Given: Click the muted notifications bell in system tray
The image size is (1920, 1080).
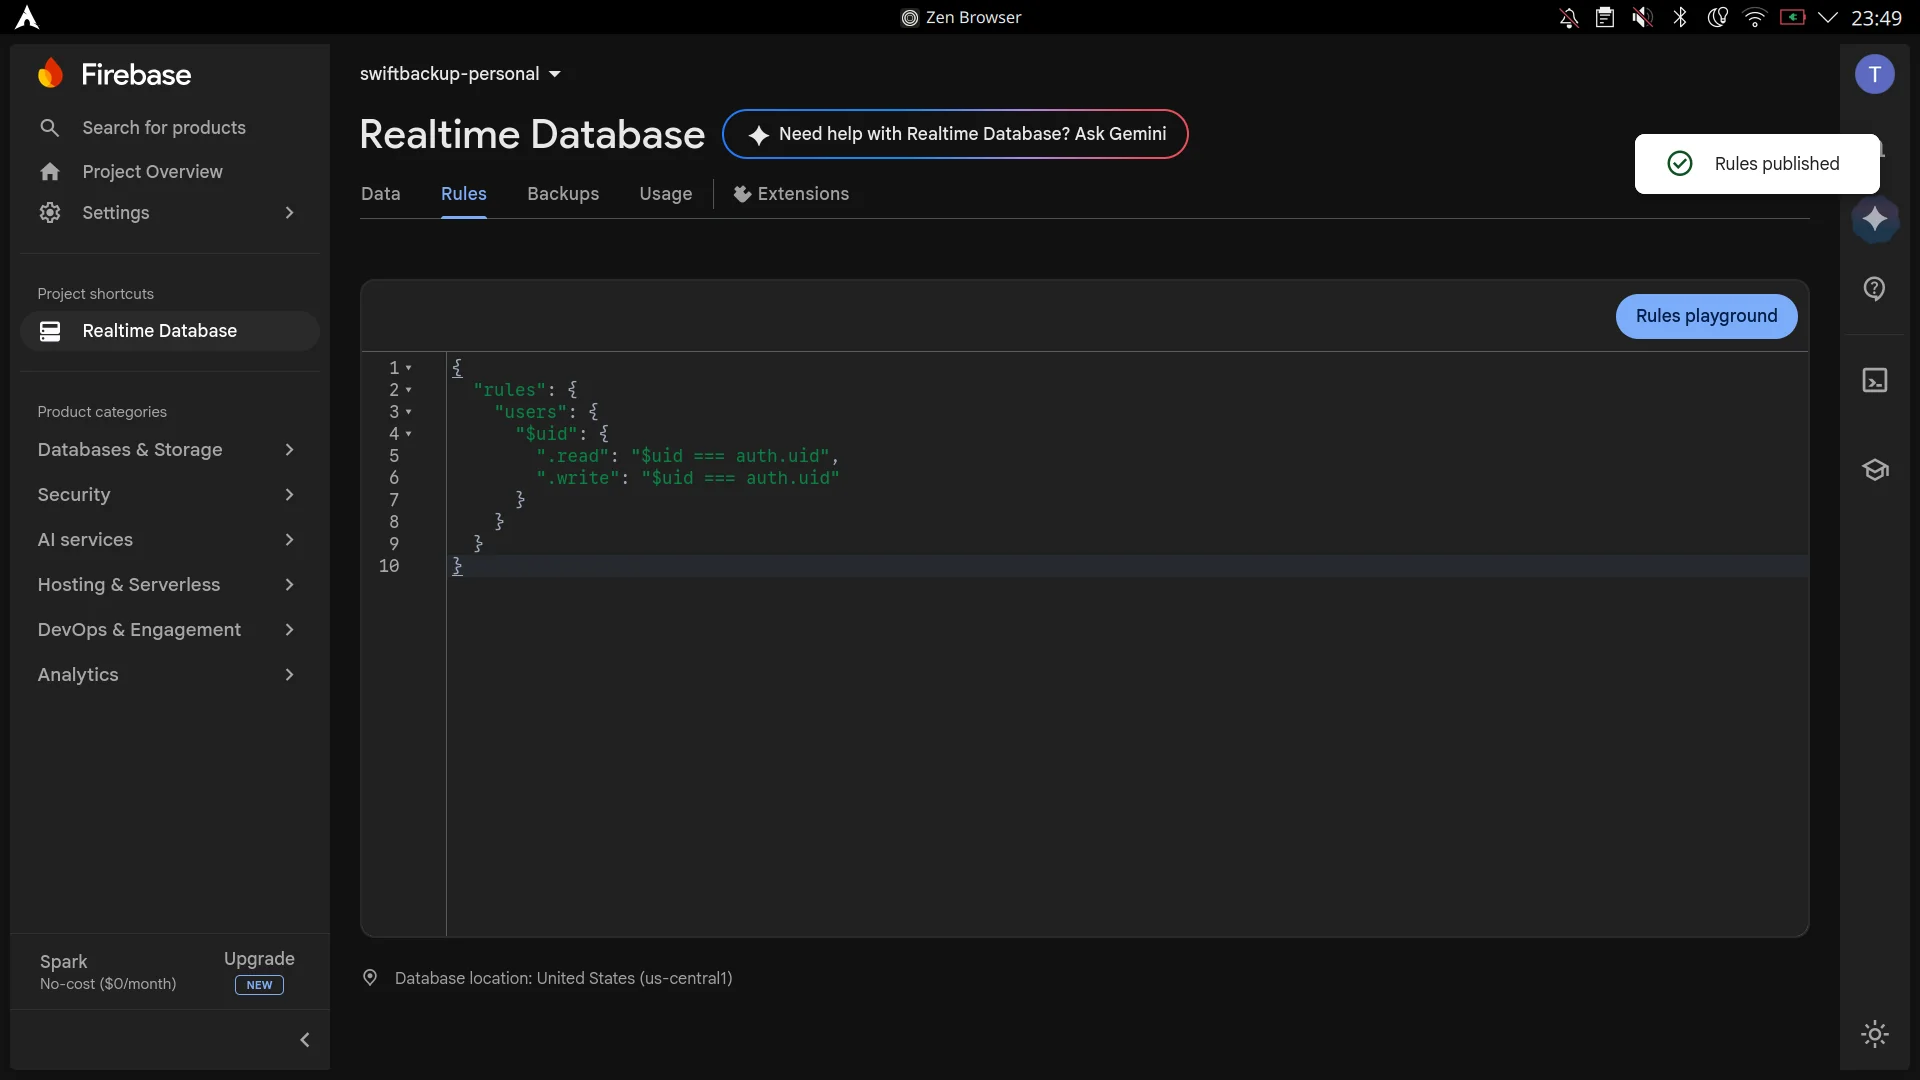Looking at the screenshot, I should tap(1569, 18).
